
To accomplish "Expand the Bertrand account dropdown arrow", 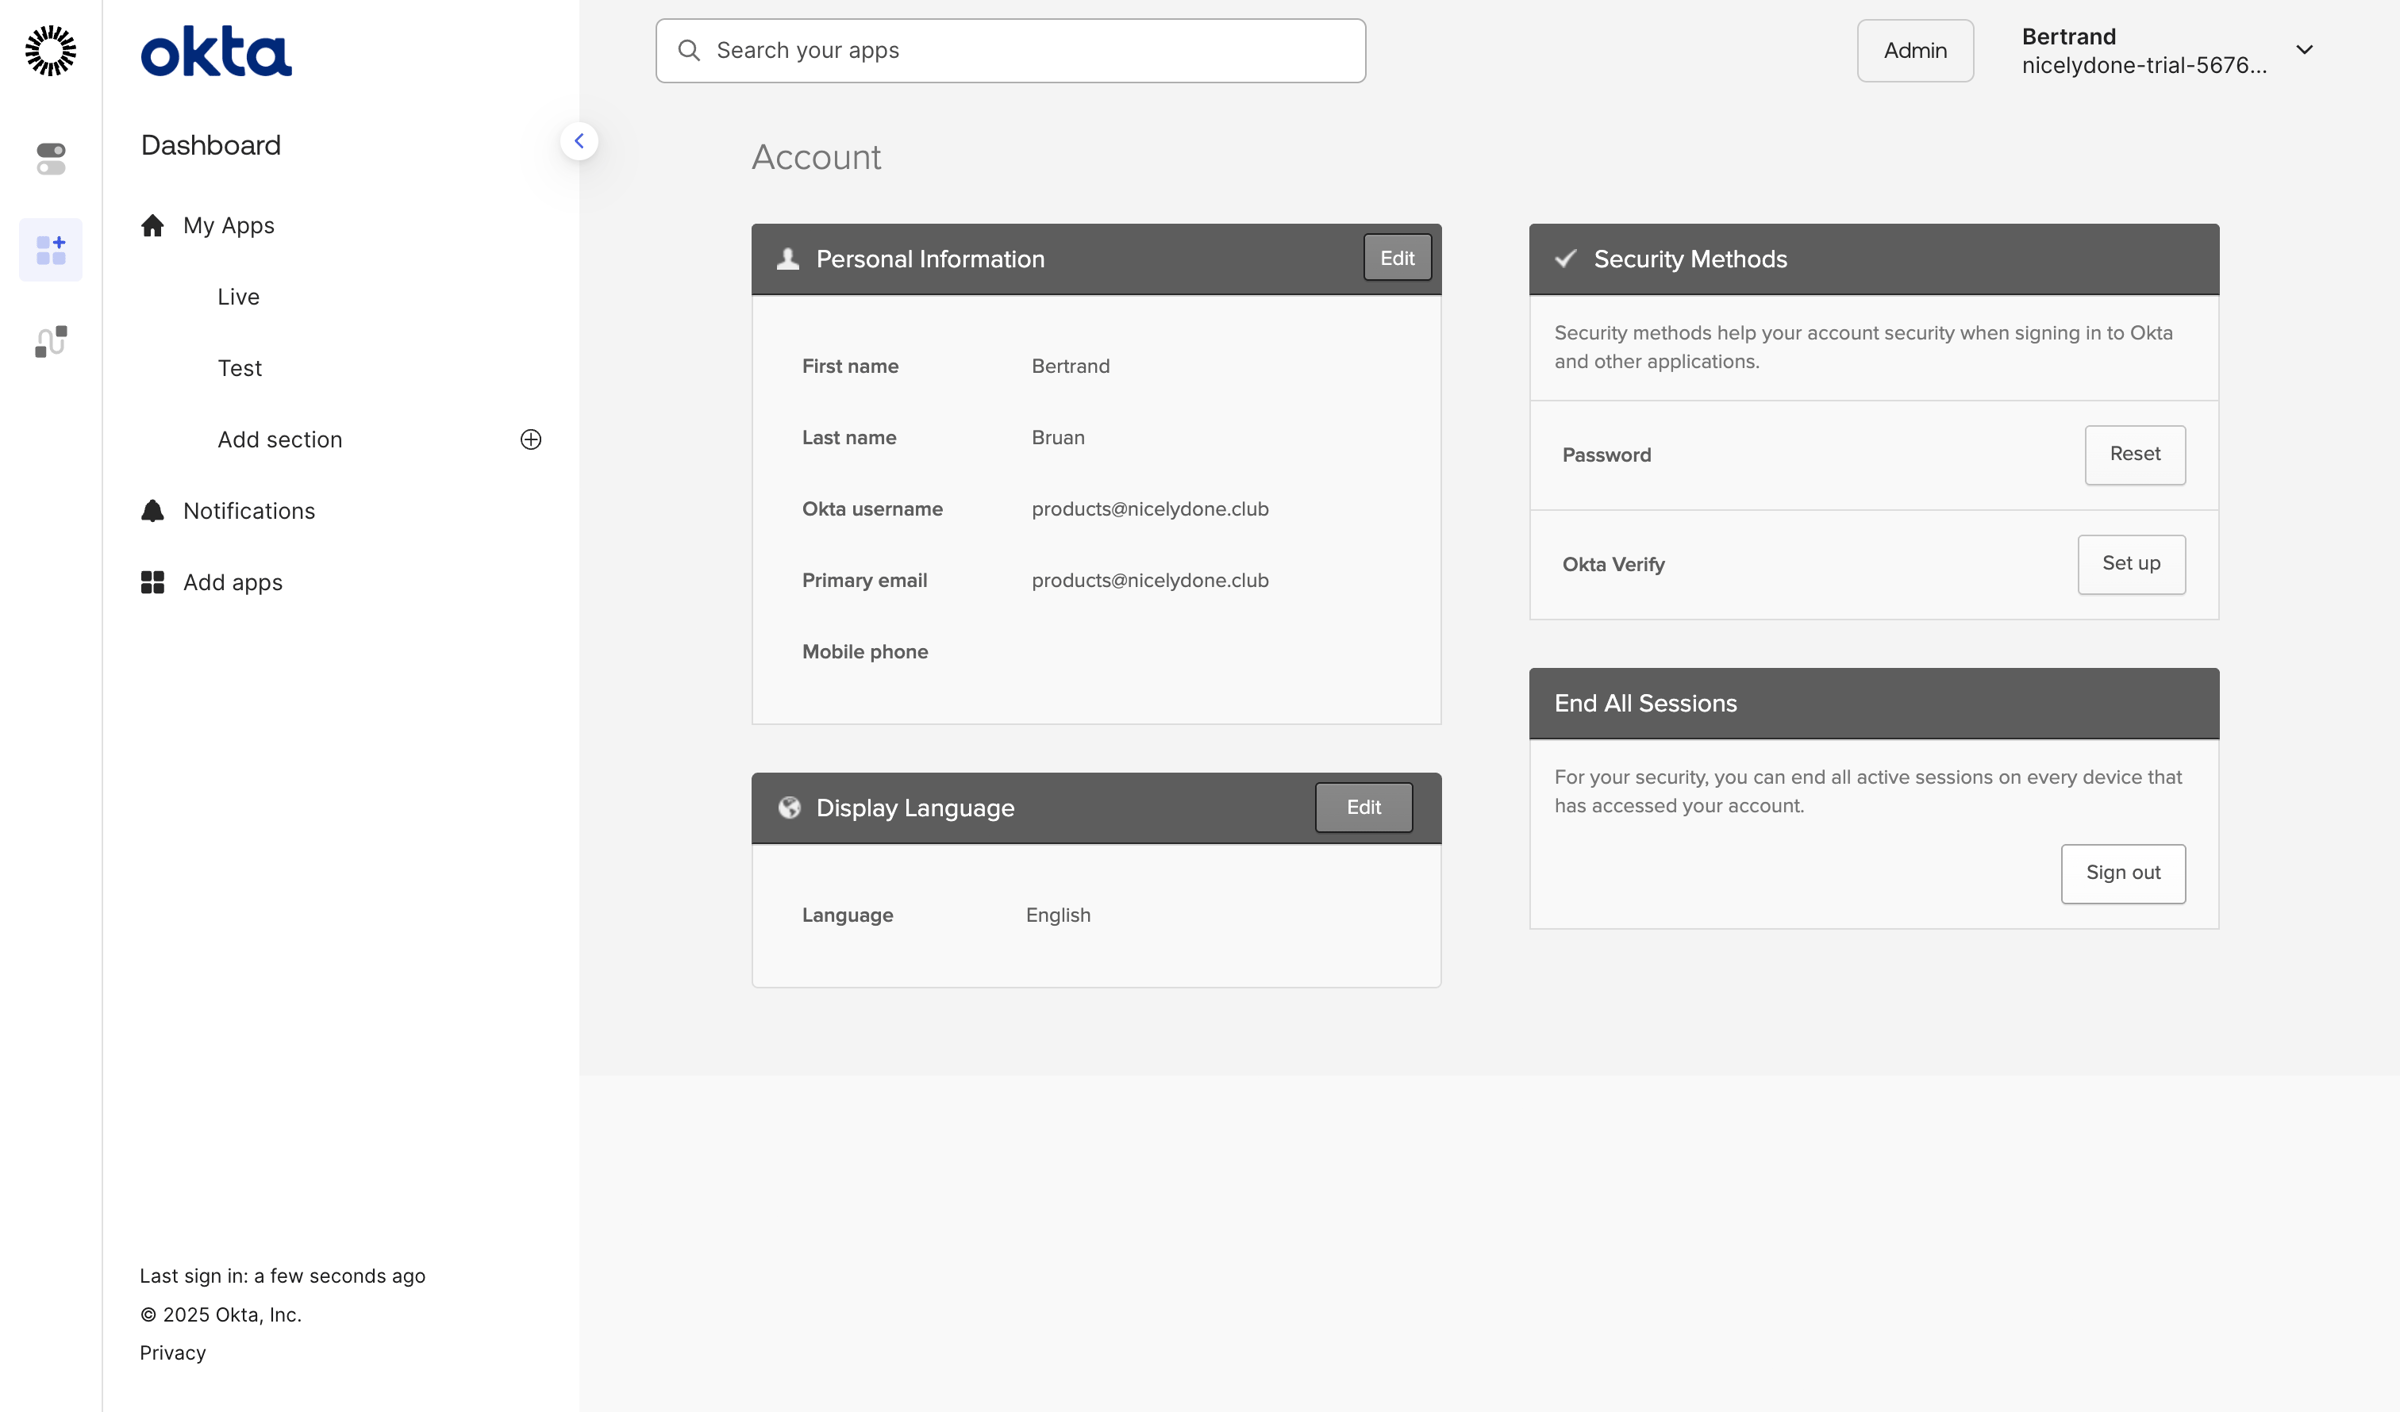I will click(2304, 50).
